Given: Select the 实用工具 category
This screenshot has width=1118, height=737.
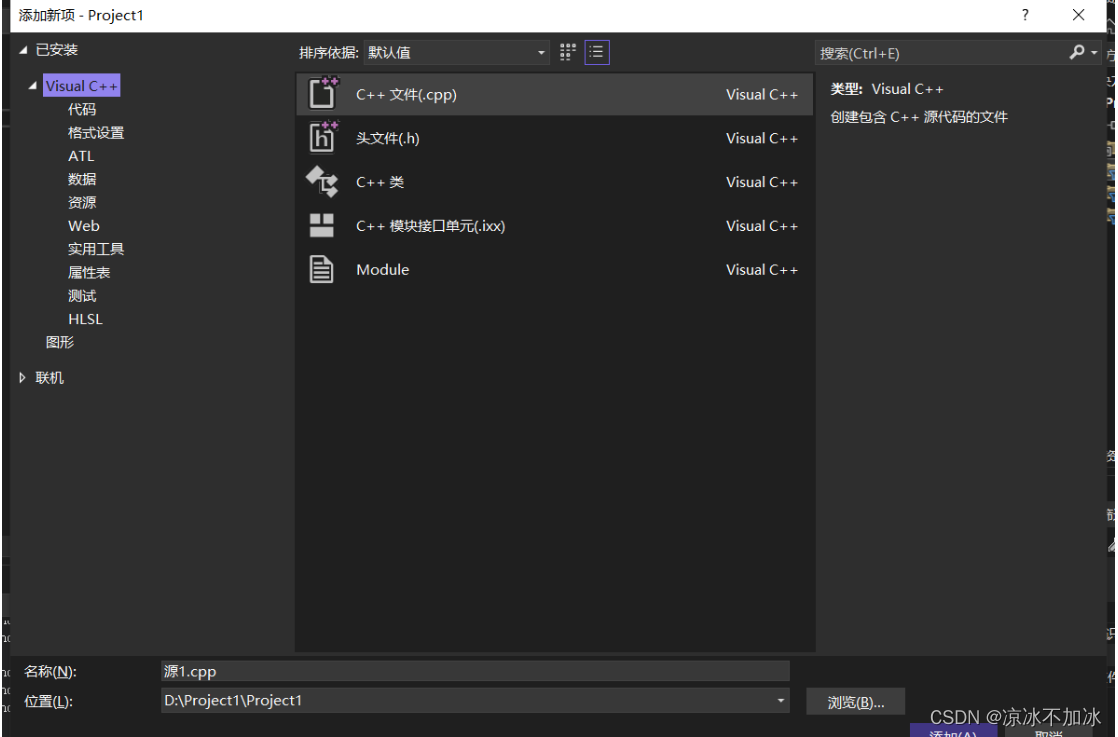Looking at the screenshot, I should tap(96, 249).
